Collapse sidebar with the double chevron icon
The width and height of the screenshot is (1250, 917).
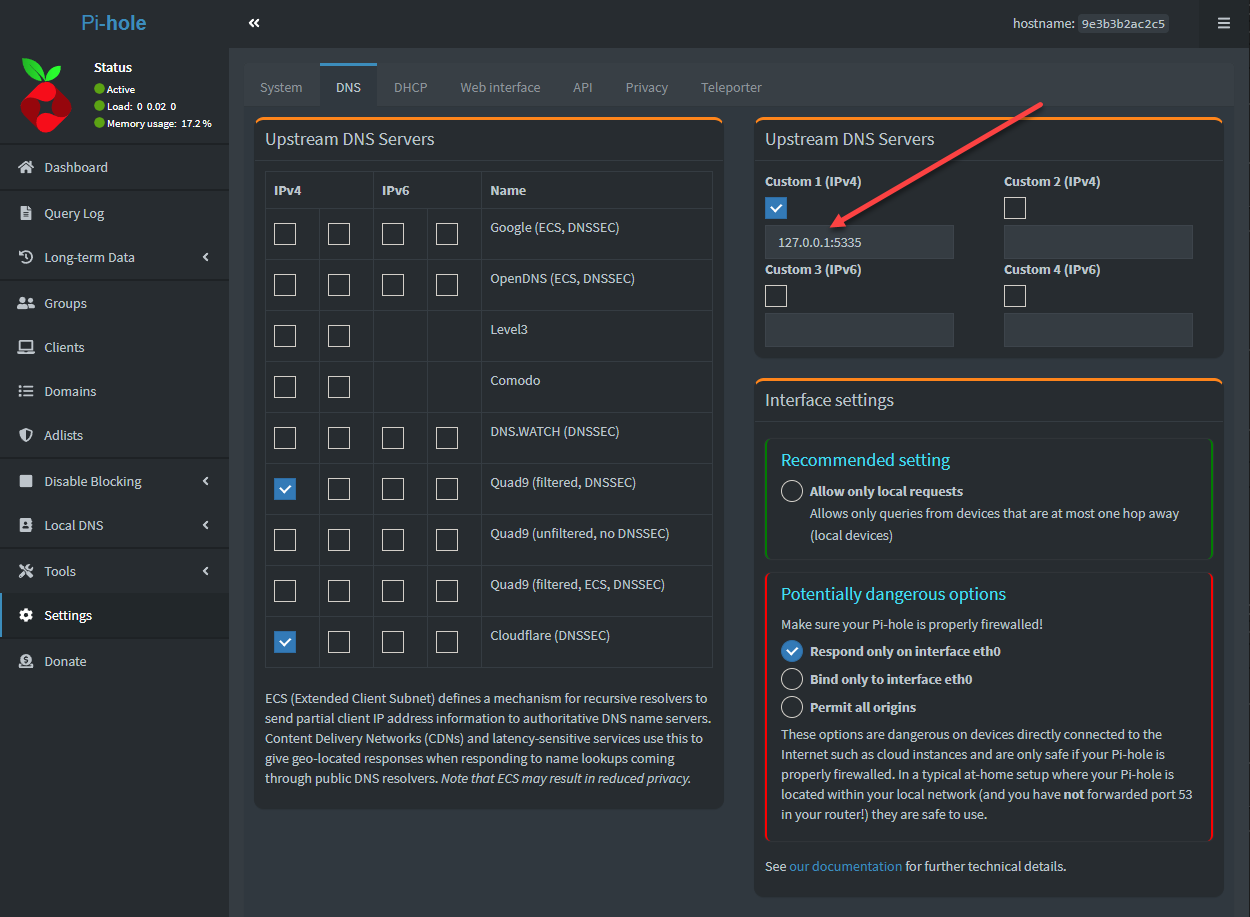tap(254, 23)
